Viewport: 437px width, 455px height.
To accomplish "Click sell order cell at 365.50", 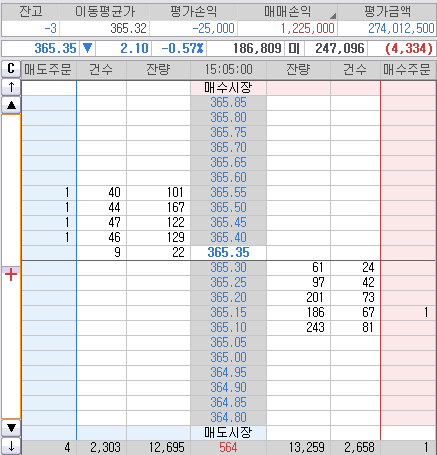I will click(x=49, y=208).
